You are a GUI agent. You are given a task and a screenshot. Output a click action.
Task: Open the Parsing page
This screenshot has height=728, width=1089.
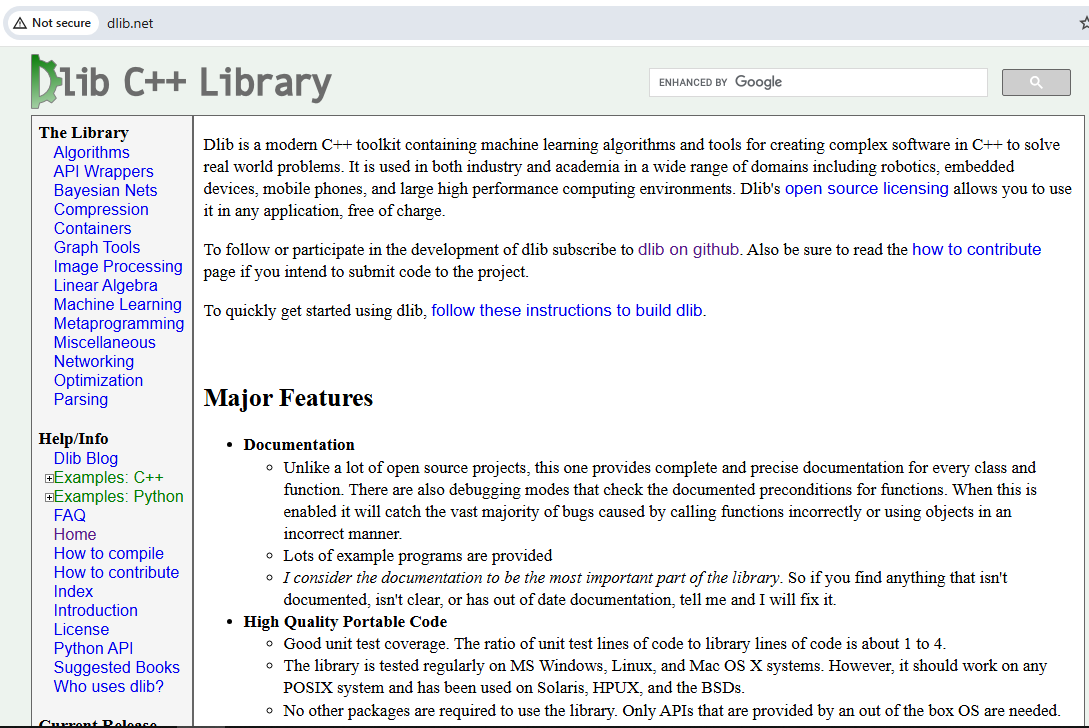click(x=81, y=399)
